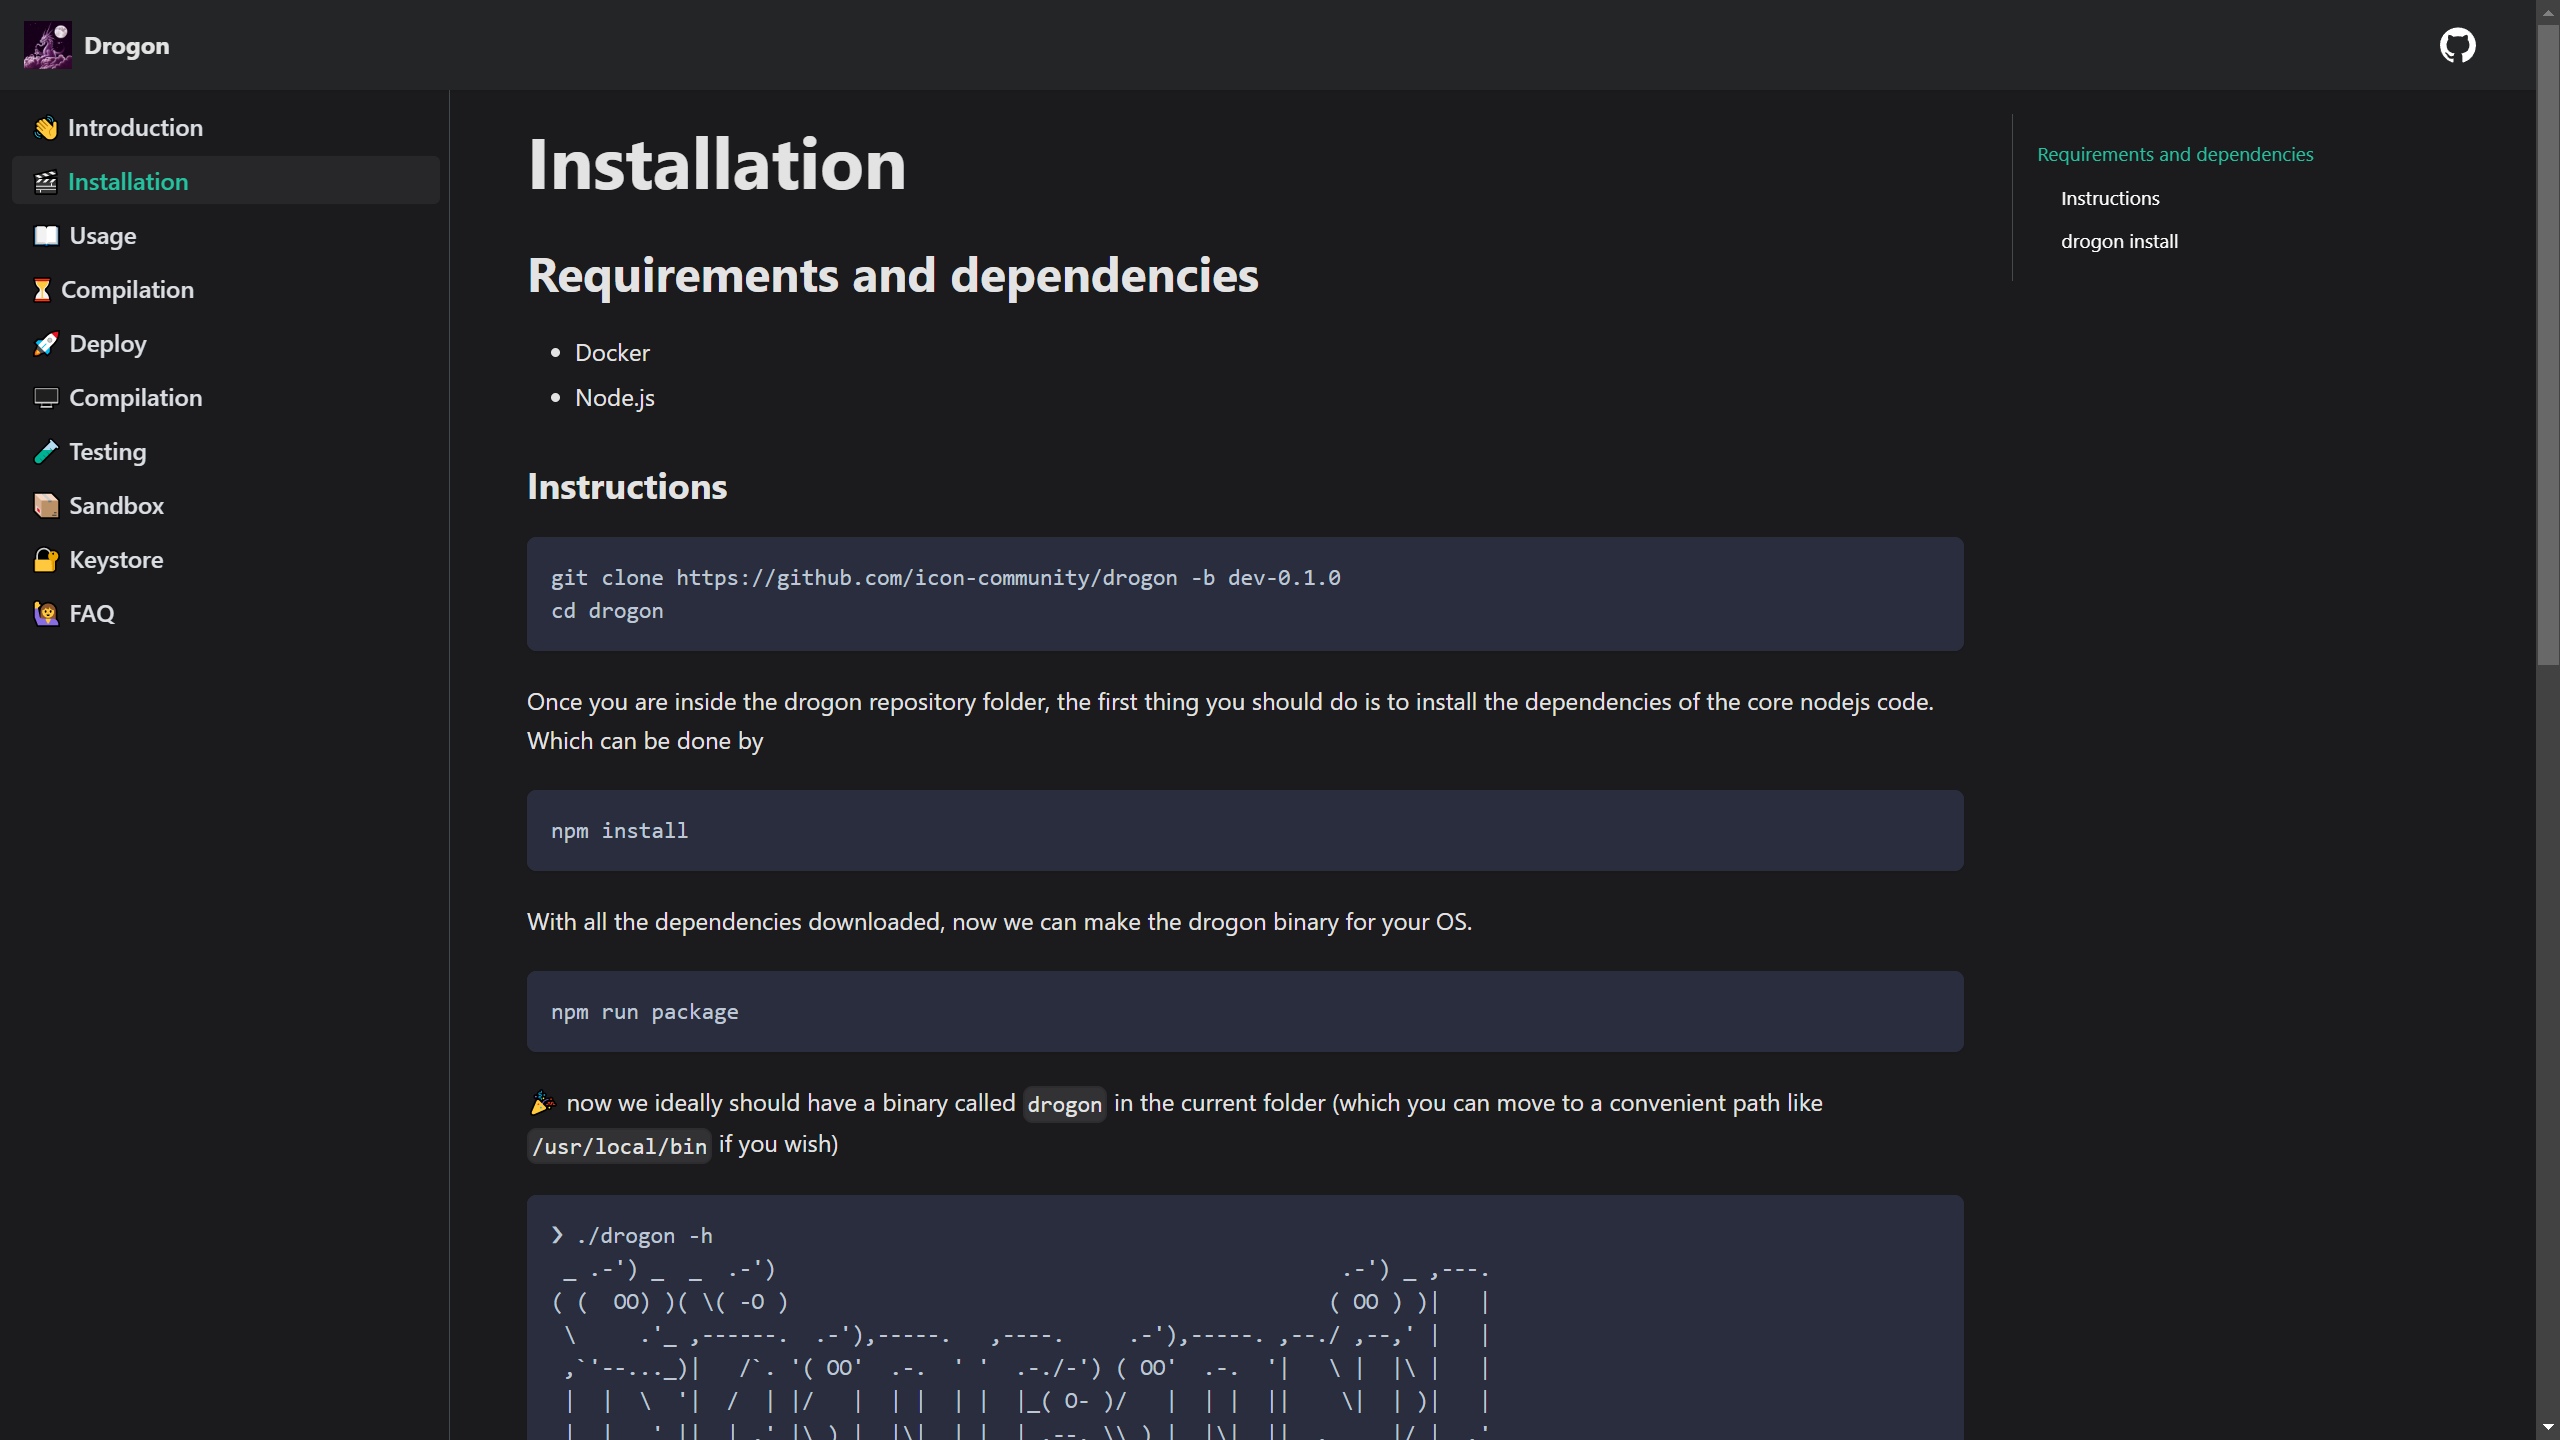
Task: Click the test tube Testing icon
Action: pyautogui.click(x=46, y=452)
